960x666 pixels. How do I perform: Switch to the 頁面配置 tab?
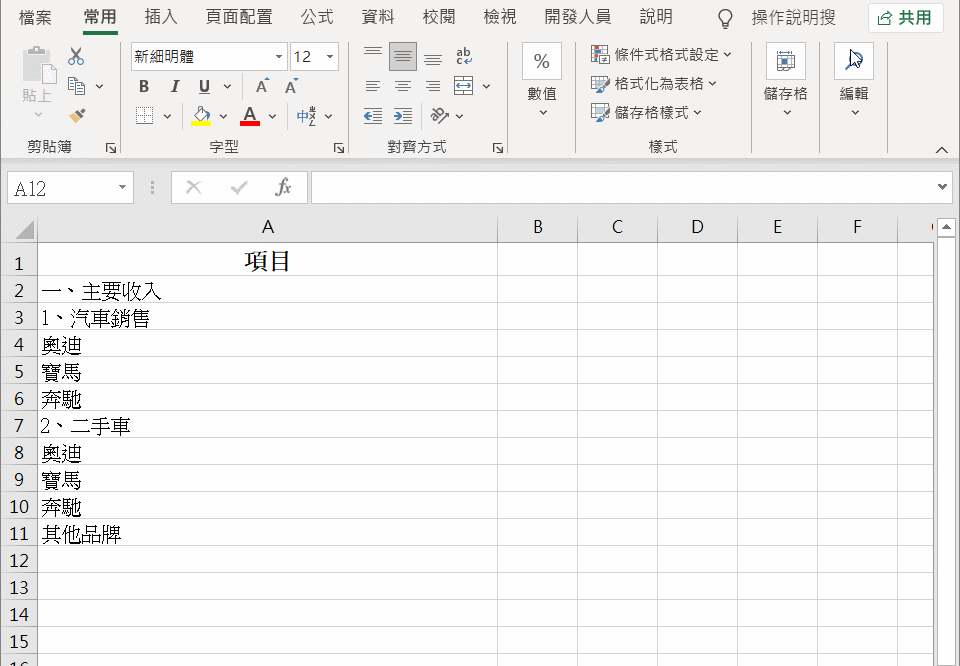tap(239, 17)
